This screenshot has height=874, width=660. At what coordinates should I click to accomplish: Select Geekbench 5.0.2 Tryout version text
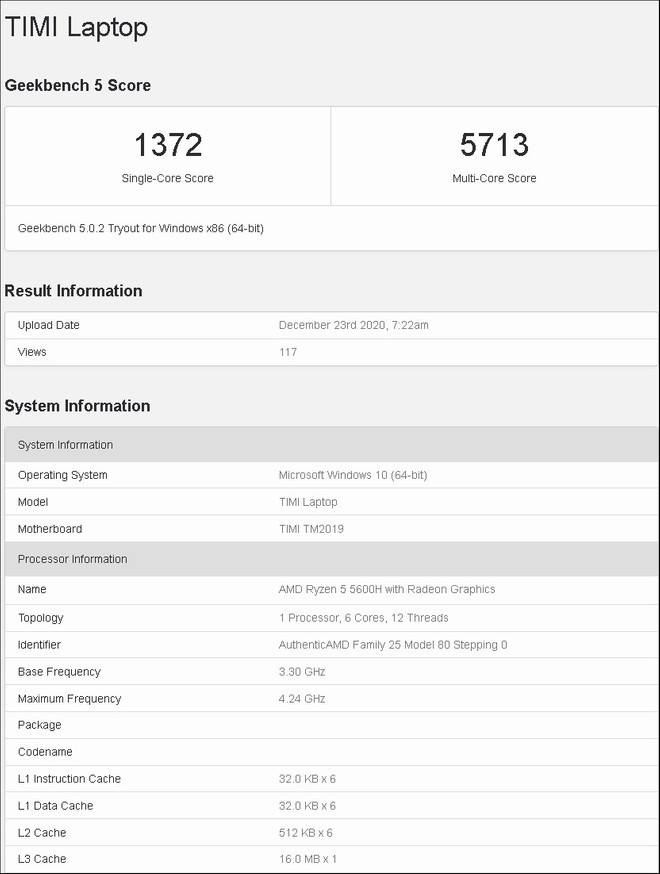pyautogui.click(x=140, y=228)
